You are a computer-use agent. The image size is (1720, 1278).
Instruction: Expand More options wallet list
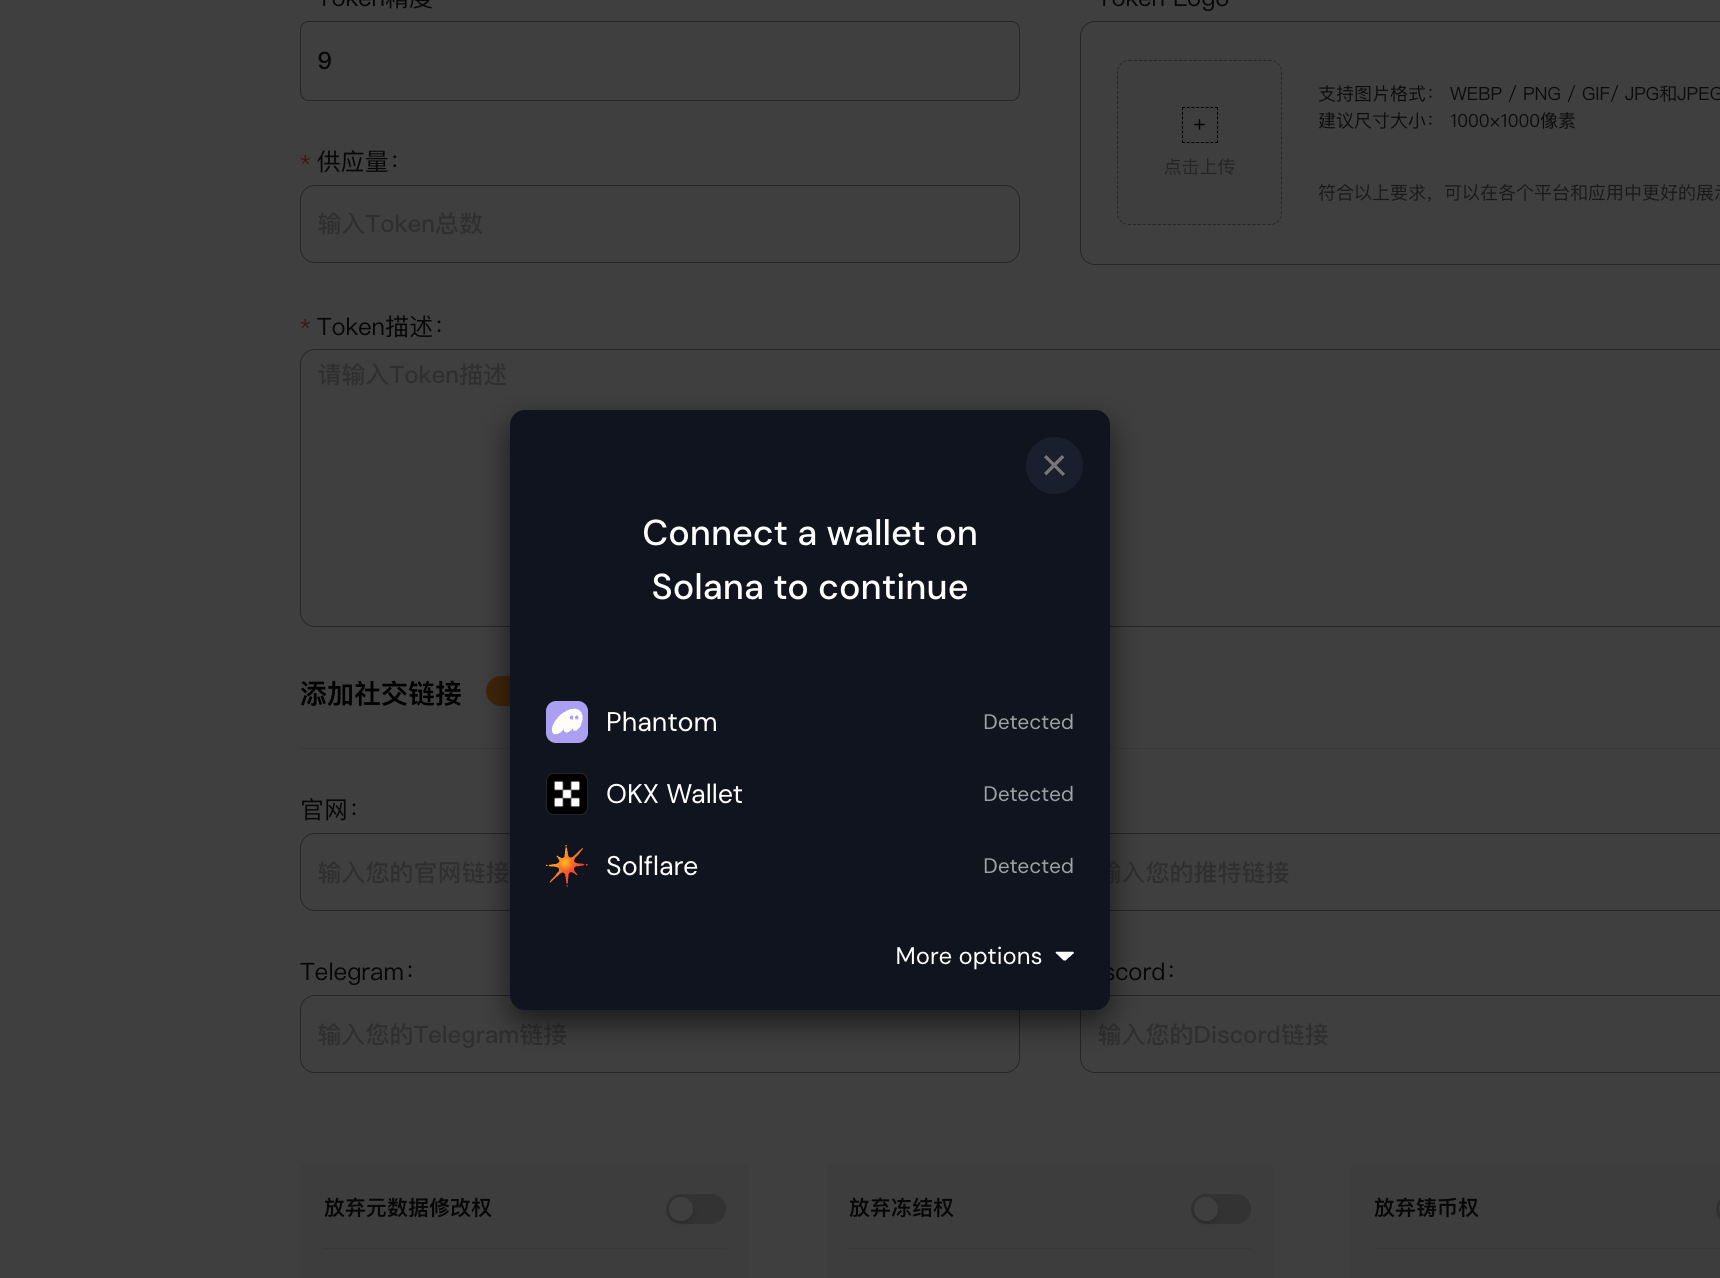click(968, 956)
